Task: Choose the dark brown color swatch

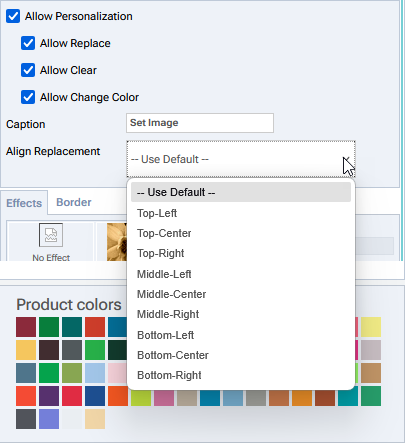Action: (49, 350)
